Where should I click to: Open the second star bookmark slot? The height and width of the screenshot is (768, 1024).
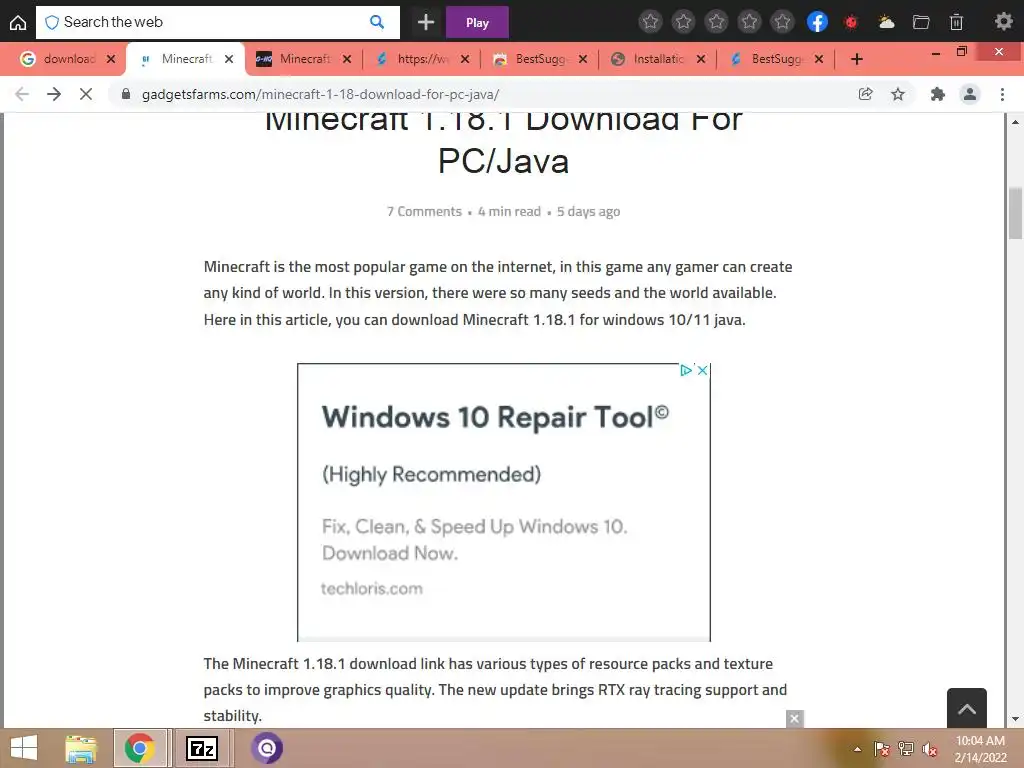683,22
